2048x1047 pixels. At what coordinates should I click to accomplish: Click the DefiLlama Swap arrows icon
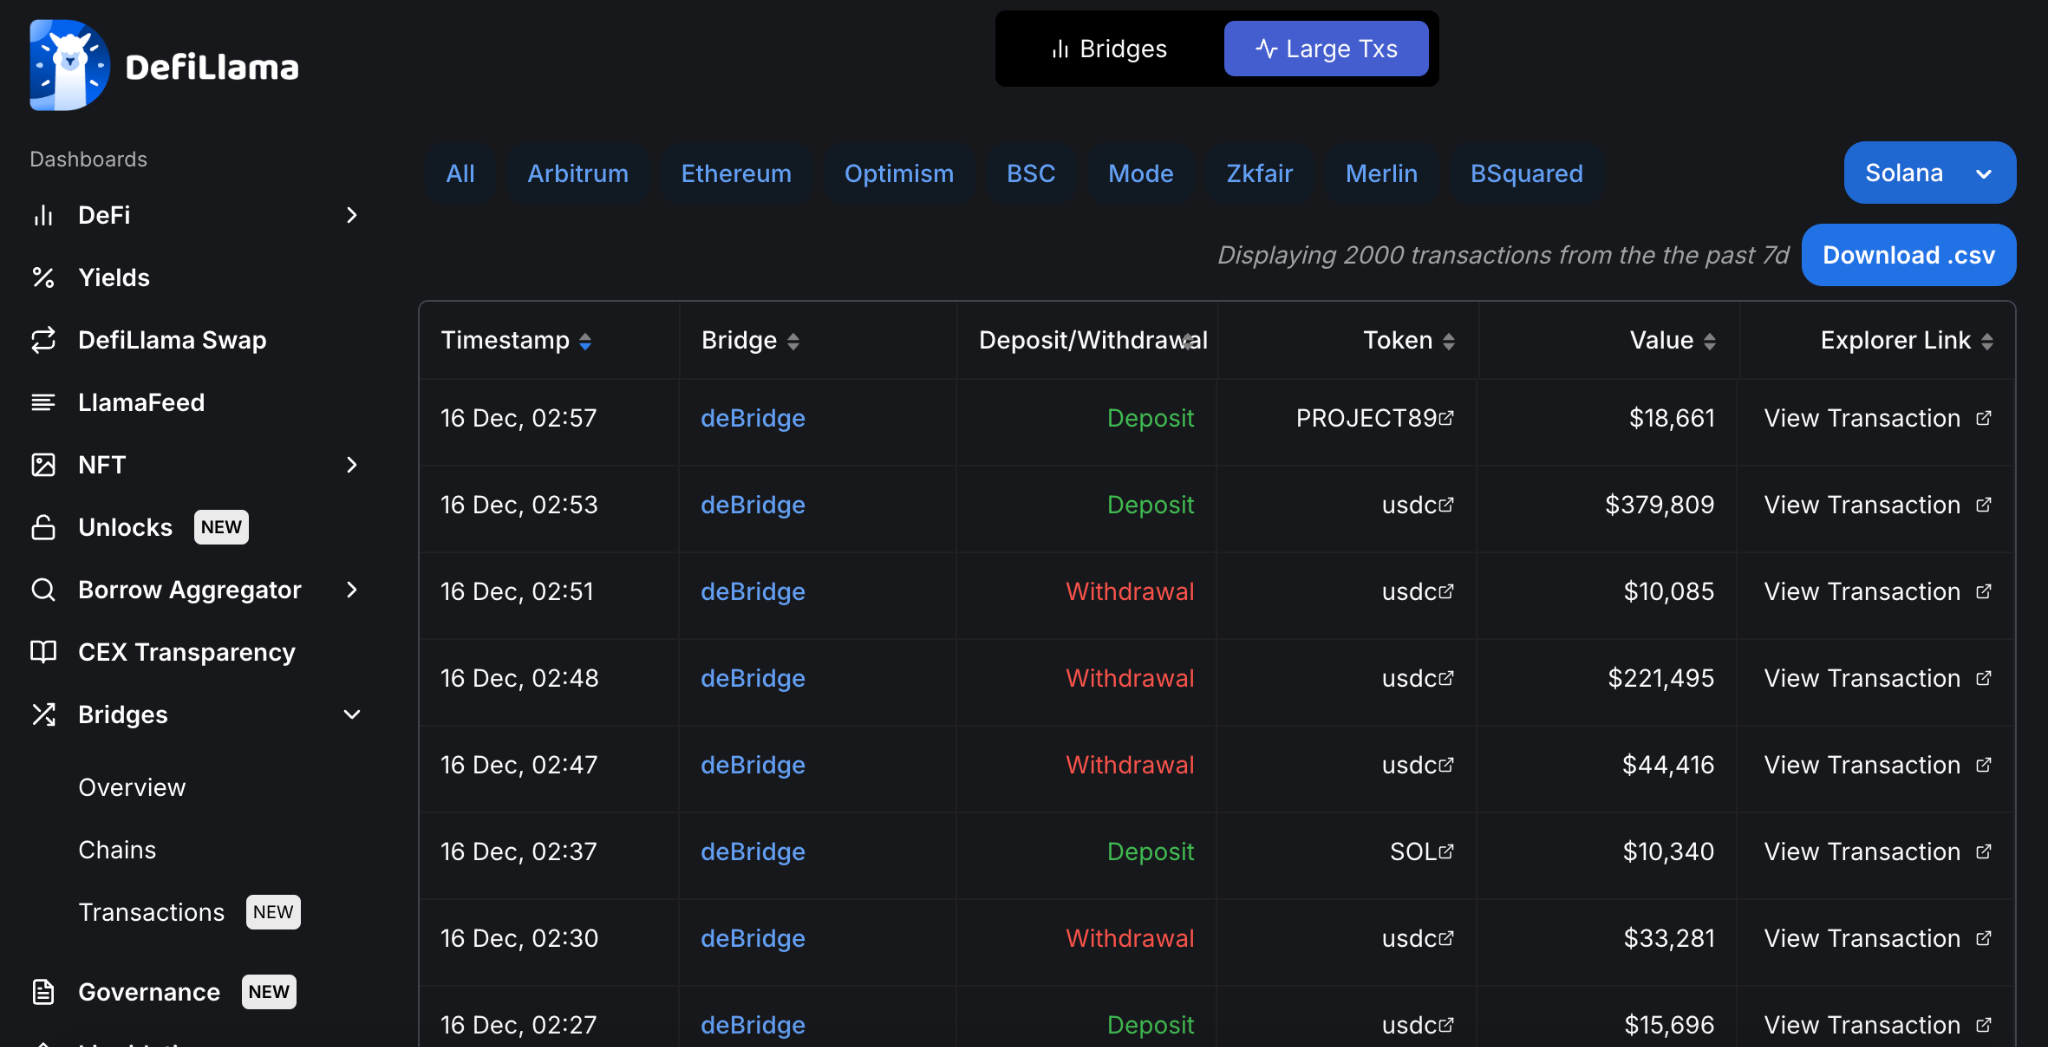(x=43, y=340)
